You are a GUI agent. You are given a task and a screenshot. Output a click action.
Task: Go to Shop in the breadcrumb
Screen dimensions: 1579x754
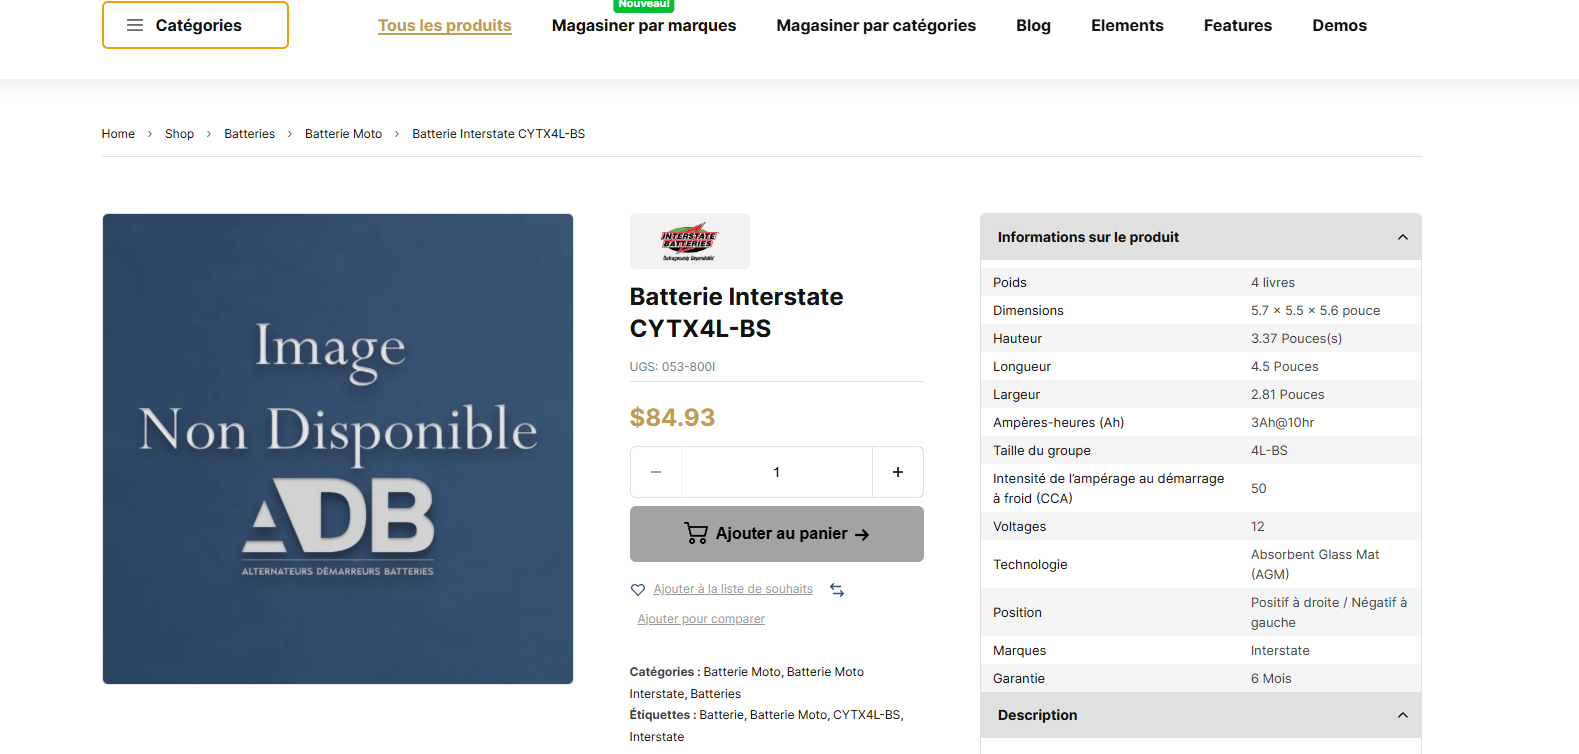click(x=180, y=134)
